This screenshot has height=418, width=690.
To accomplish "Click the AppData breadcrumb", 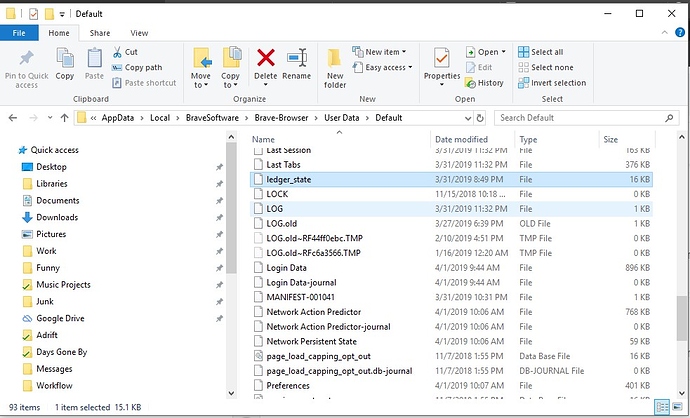I will pyautogui.click(x=117, y=118).
